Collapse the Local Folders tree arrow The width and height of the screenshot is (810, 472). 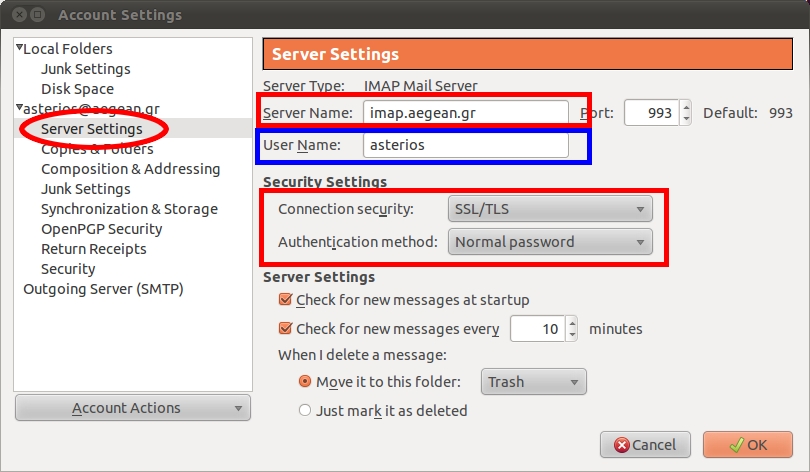click(19, 48)
